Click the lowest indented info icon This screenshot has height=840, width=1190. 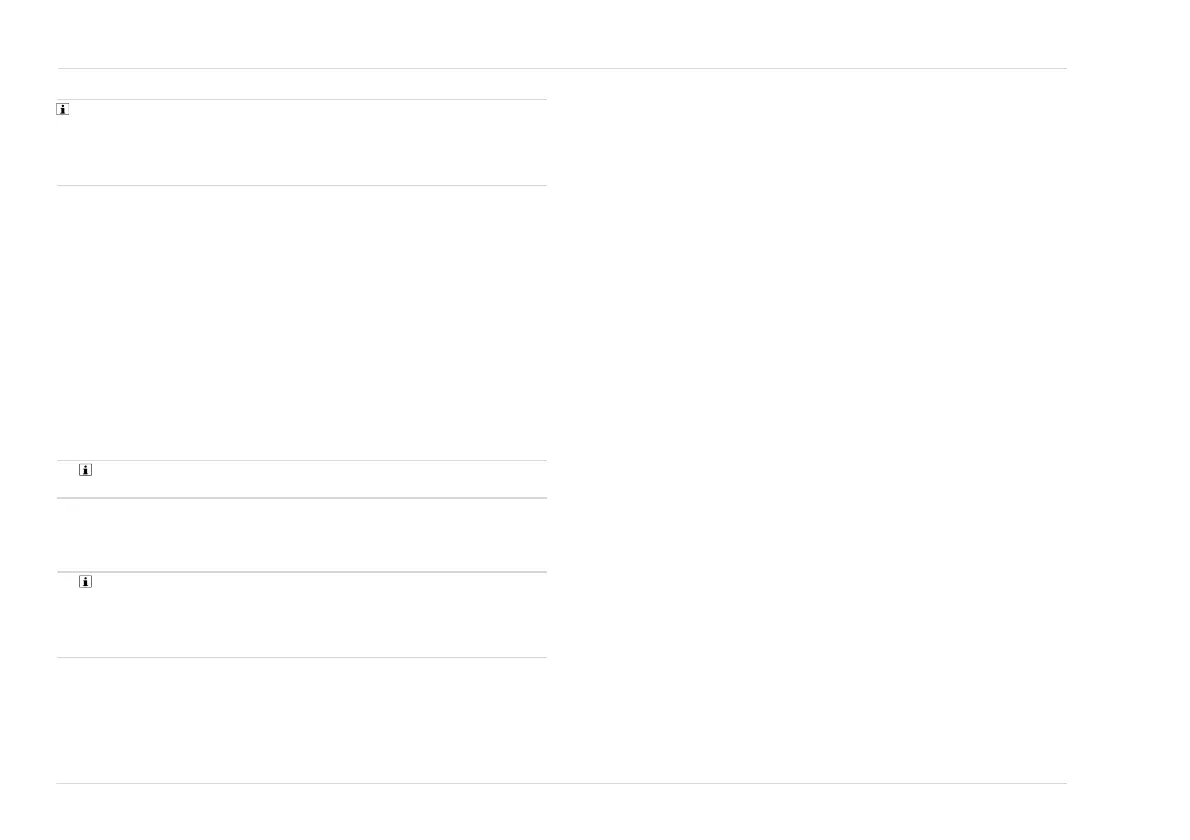pyautogui.click(x=85, y=582)
